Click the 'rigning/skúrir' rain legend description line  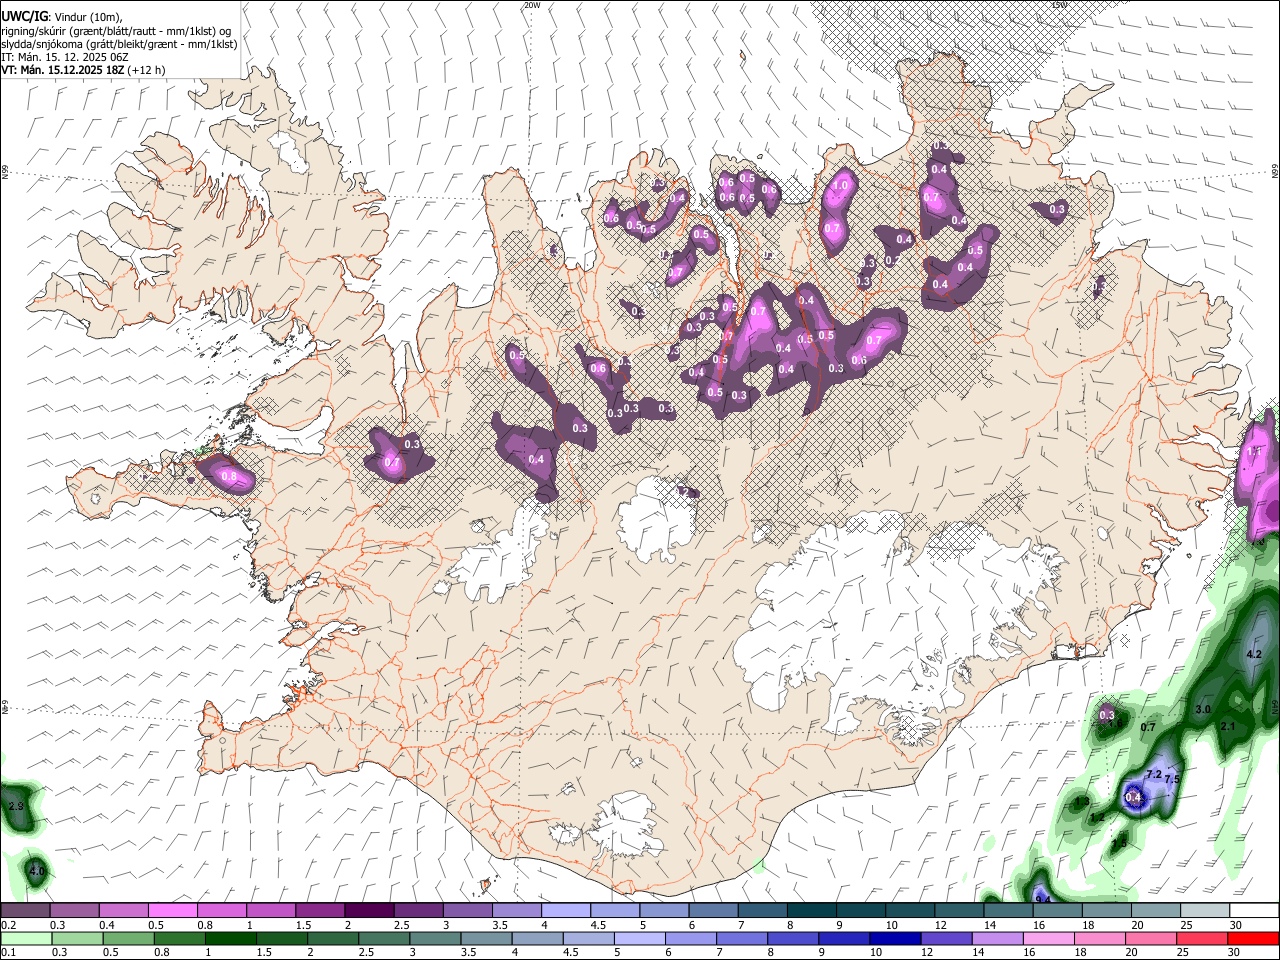(x=115, y=31)
